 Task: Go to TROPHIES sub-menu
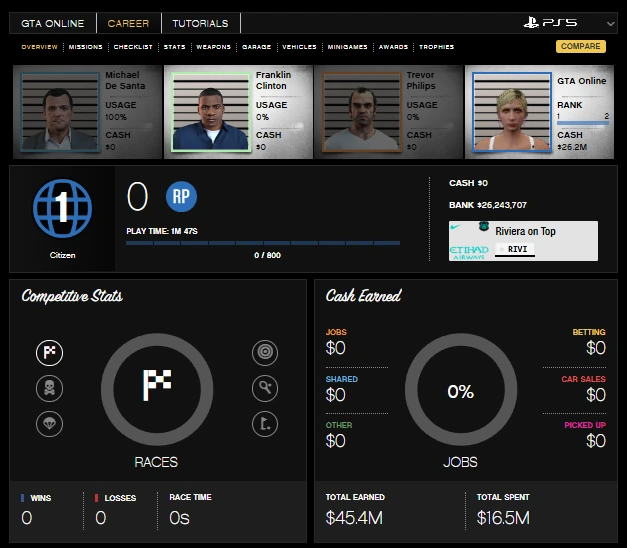coord(436,47)
